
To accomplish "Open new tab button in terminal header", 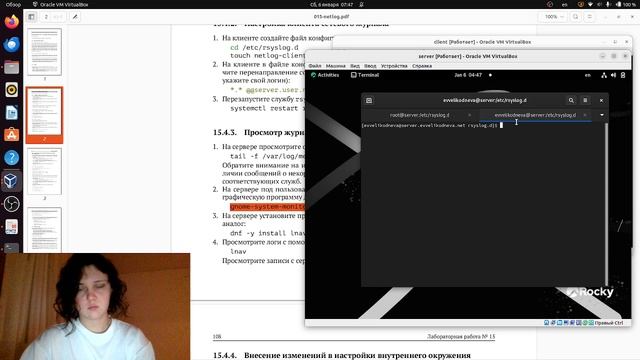I will point(369,100).
